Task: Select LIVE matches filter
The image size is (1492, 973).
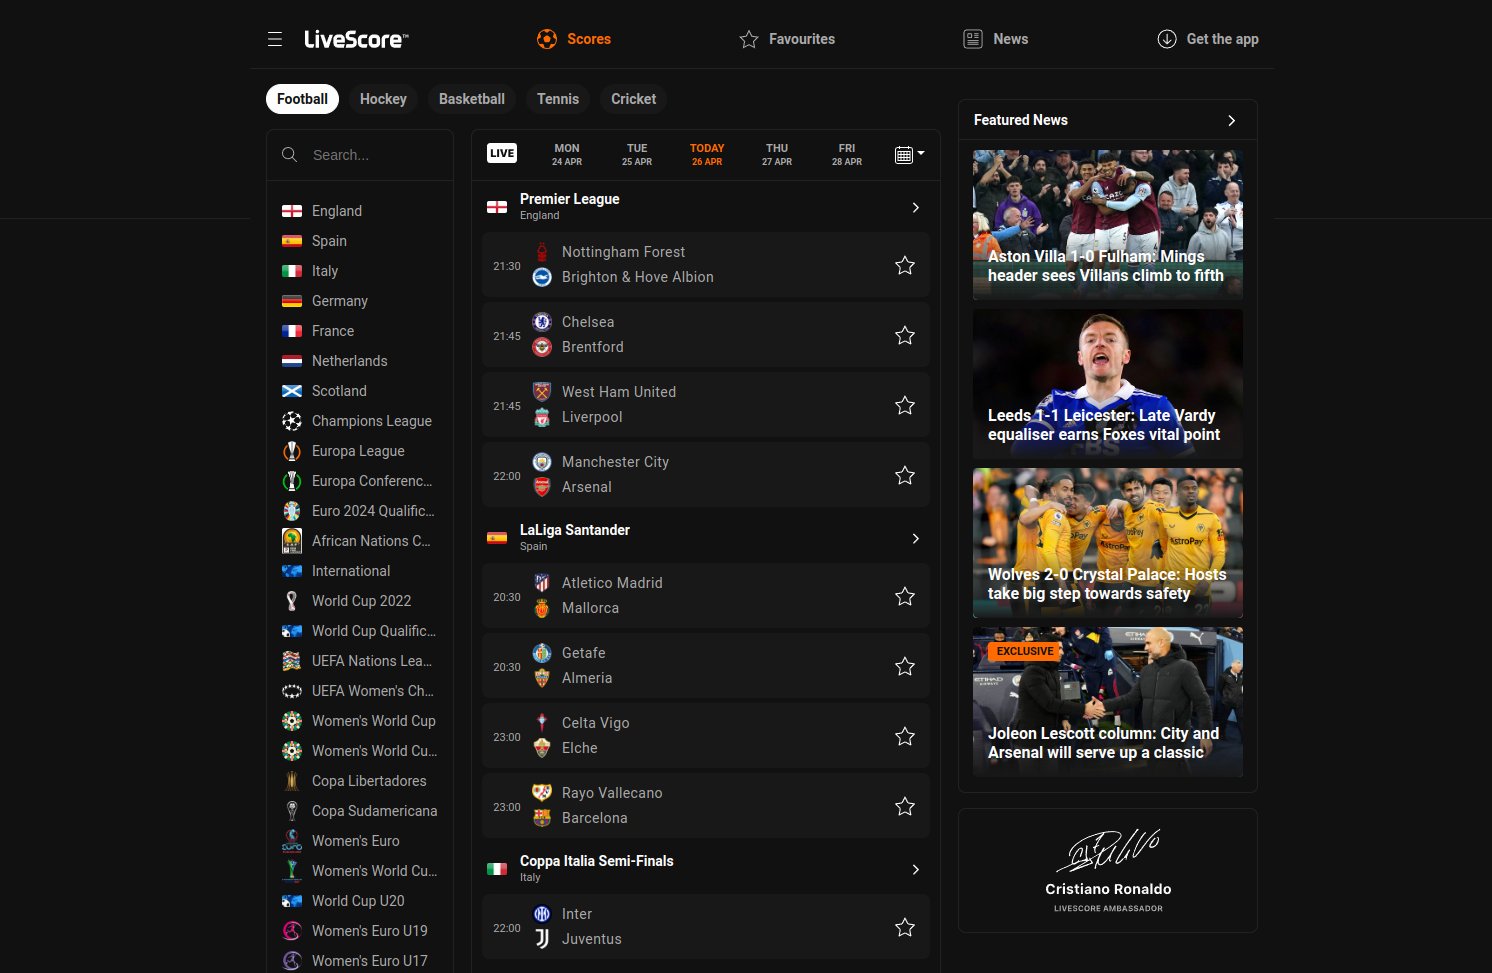Action: tap(502, 152)
